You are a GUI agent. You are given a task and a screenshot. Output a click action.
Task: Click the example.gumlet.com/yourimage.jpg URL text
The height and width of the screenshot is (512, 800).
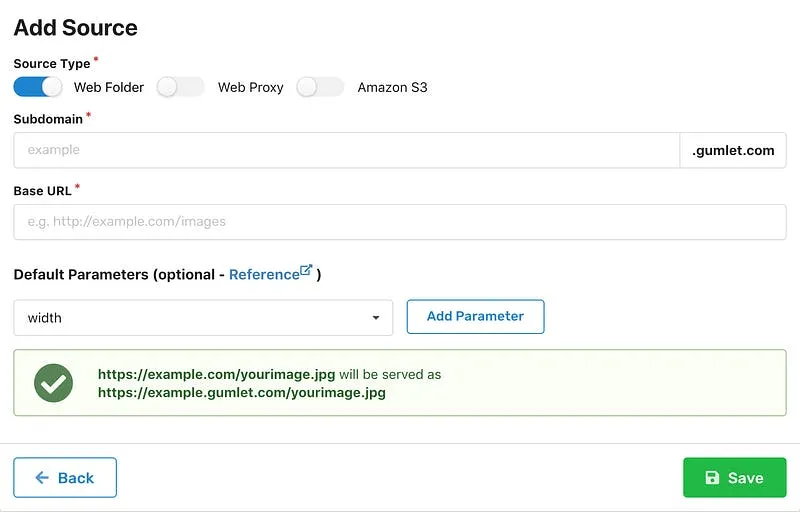coord(242,393)
